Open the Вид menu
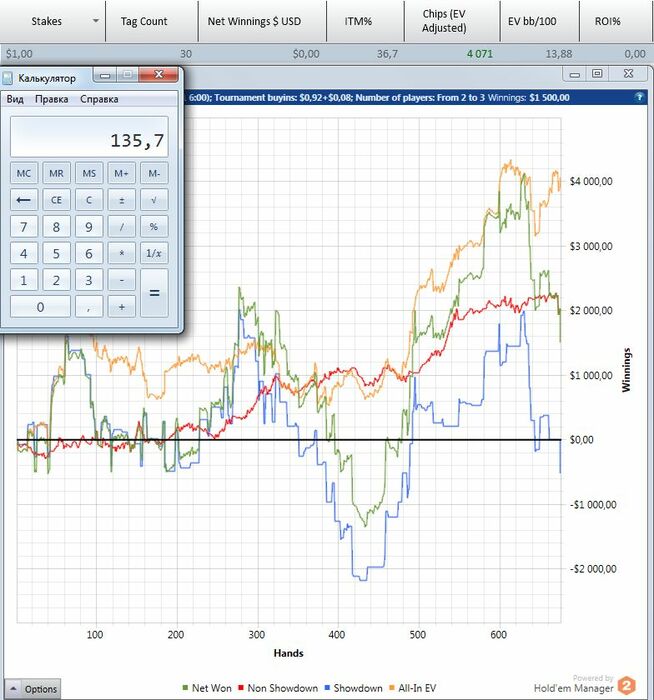This screenshot has width=654, height=700. point(15,99)
